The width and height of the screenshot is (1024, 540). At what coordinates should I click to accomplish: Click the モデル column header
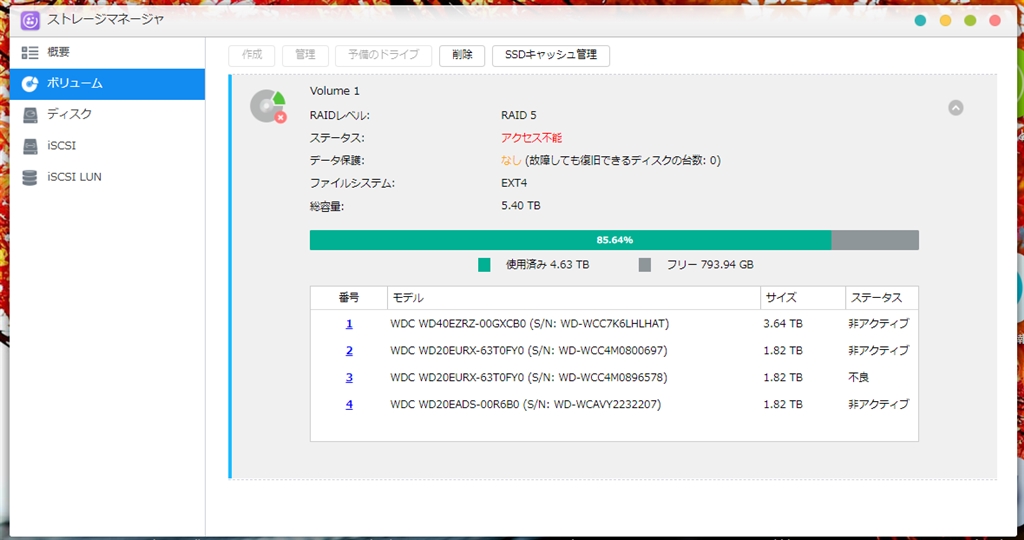pyautogui.click(x=574, y=298)
